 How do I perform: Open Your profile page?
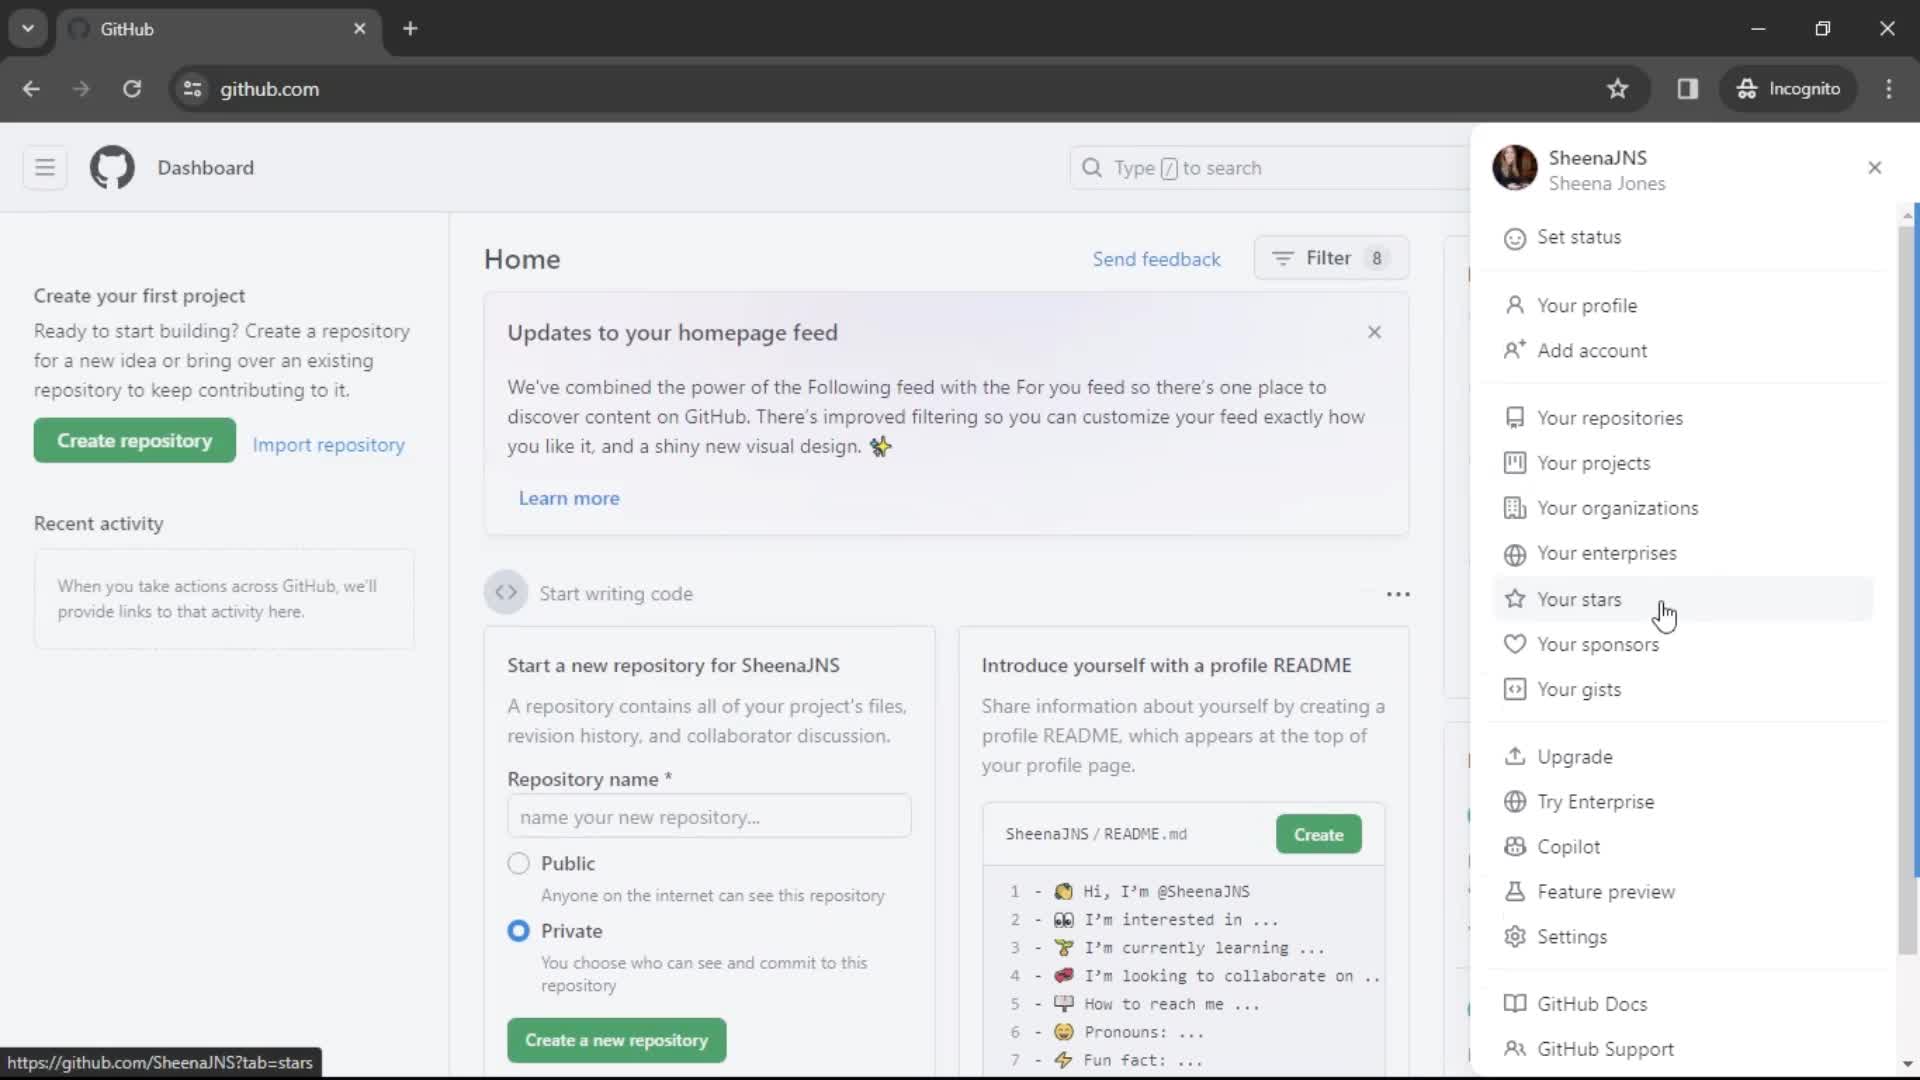click(1588, 305)
